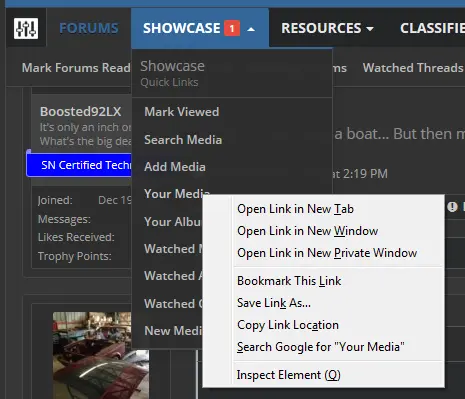465x399 pixels.
Task: Open the Showcase tab
Action: (x=182, y=28)
